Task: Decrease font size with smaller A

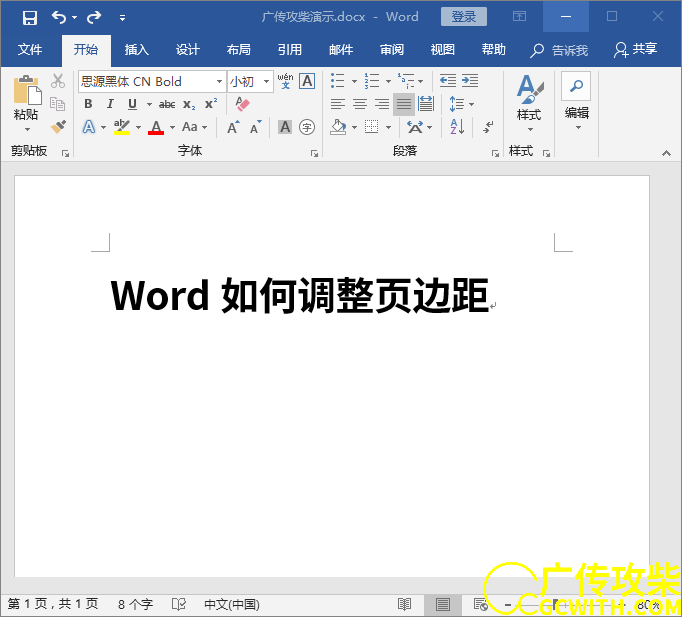Action: (x=256, y=127)
